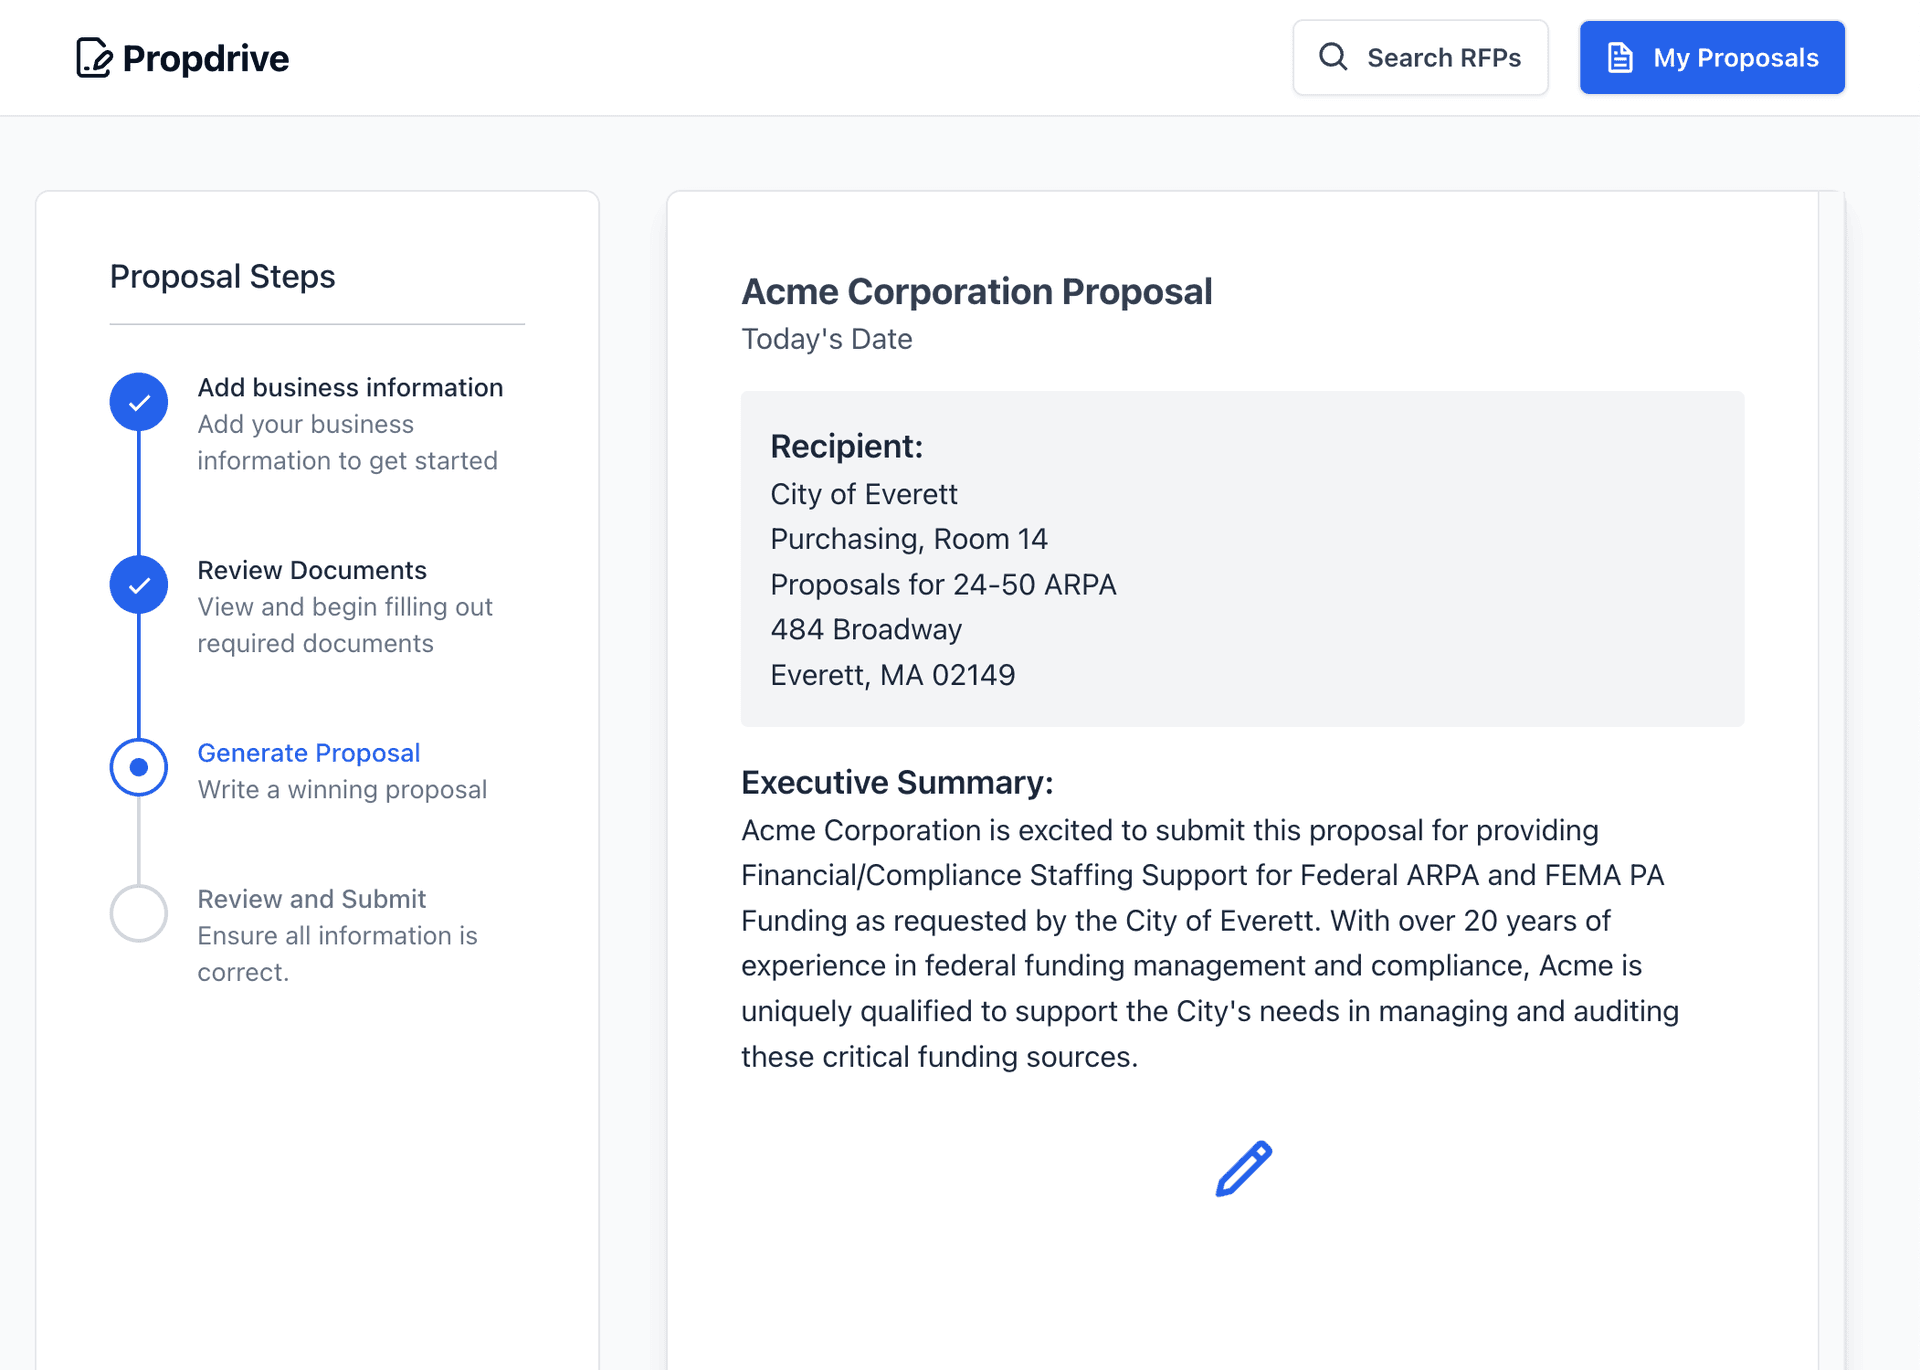Select the empty Review and Submit circle

[x=139, y=913]
